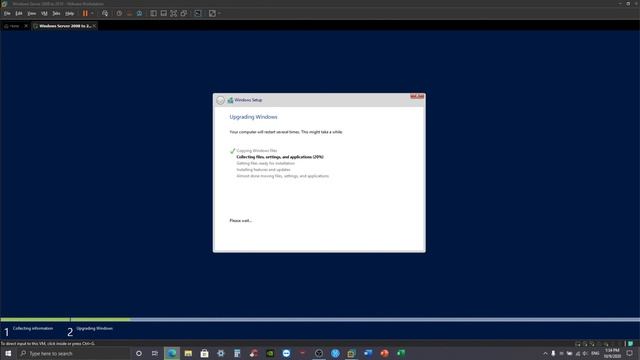This screenshot has height=360, width=640.
Task: Open the clock and date flyout
Action: coord(611,353)
